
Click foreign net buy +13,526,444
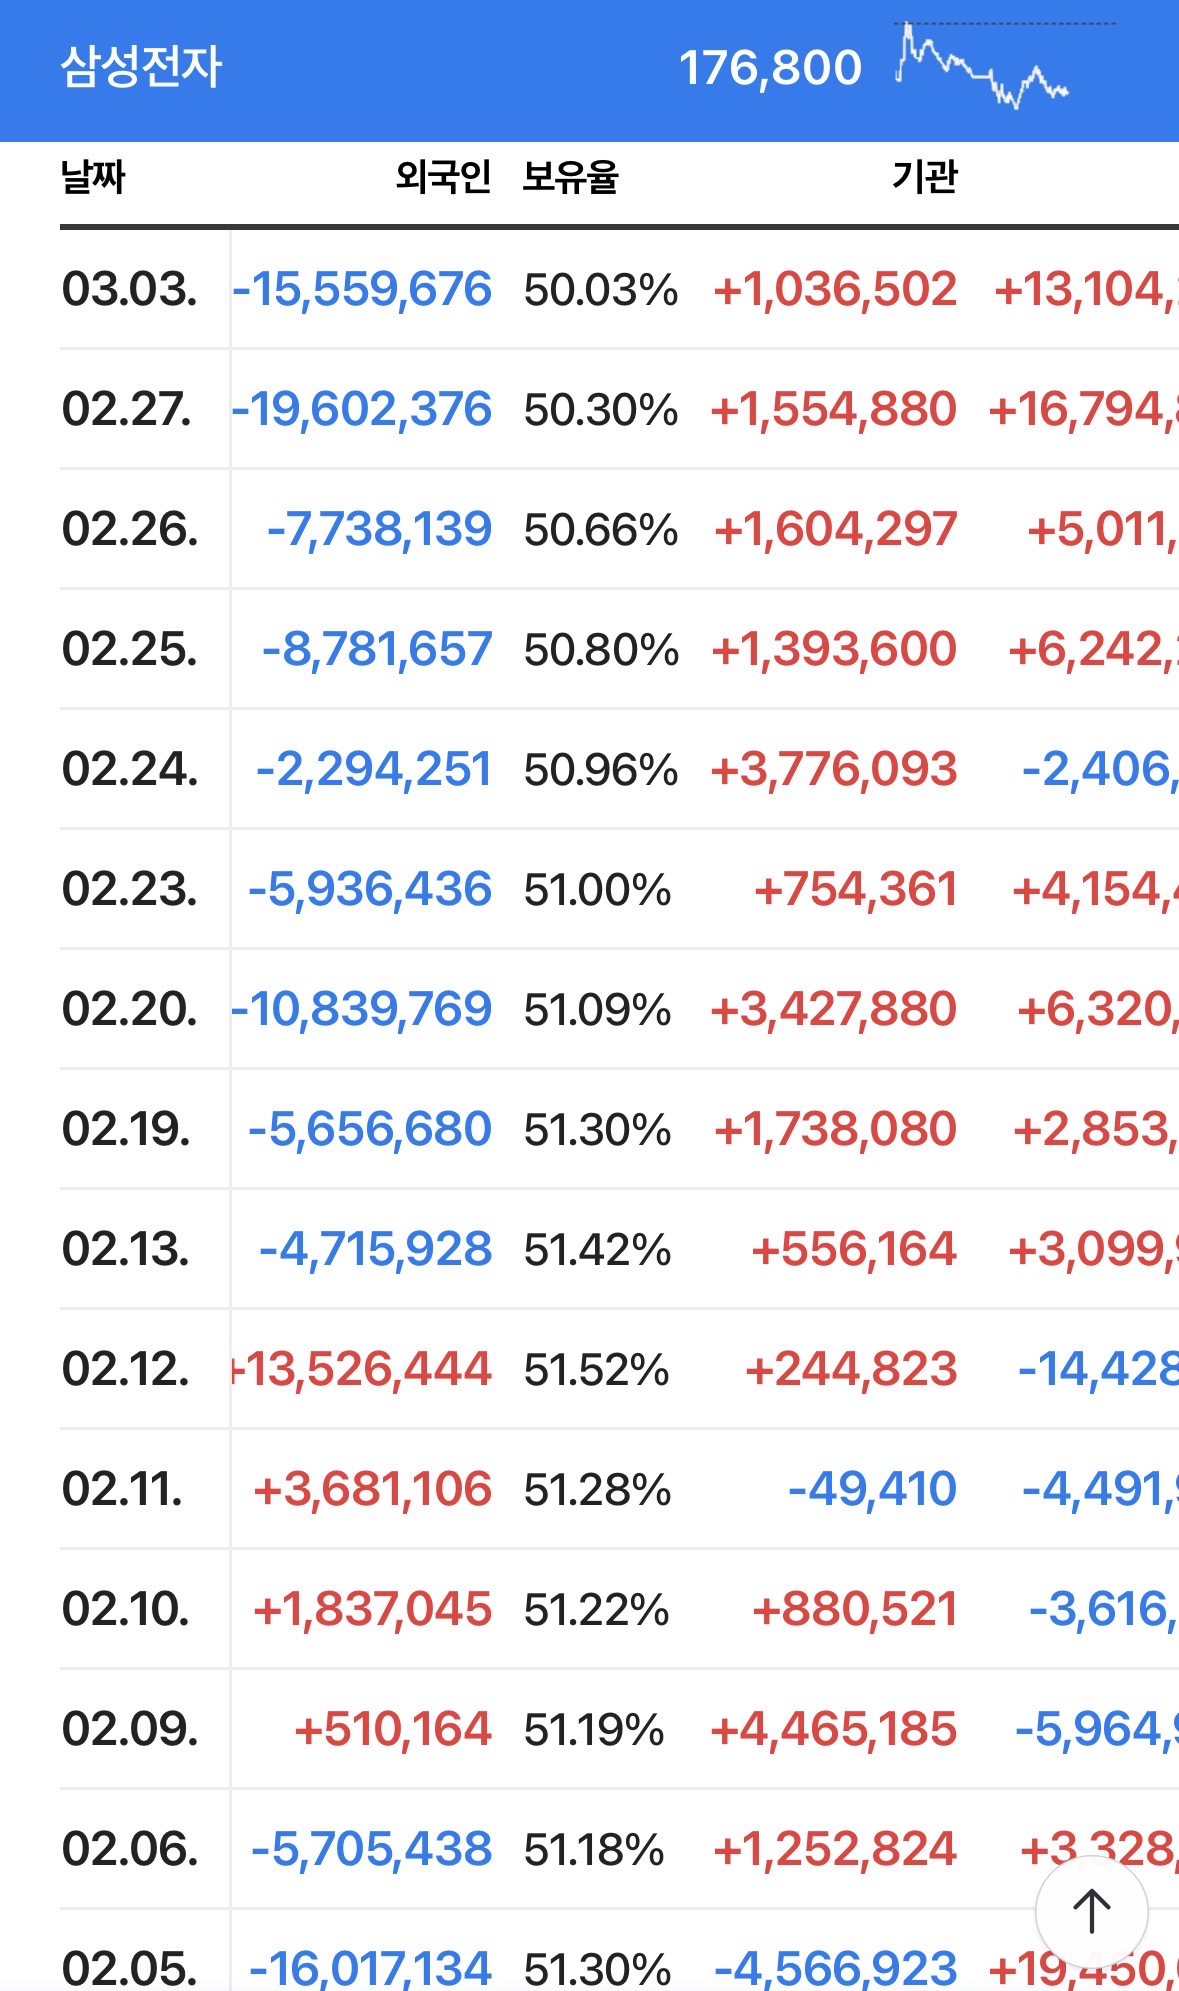[364, 1369]
